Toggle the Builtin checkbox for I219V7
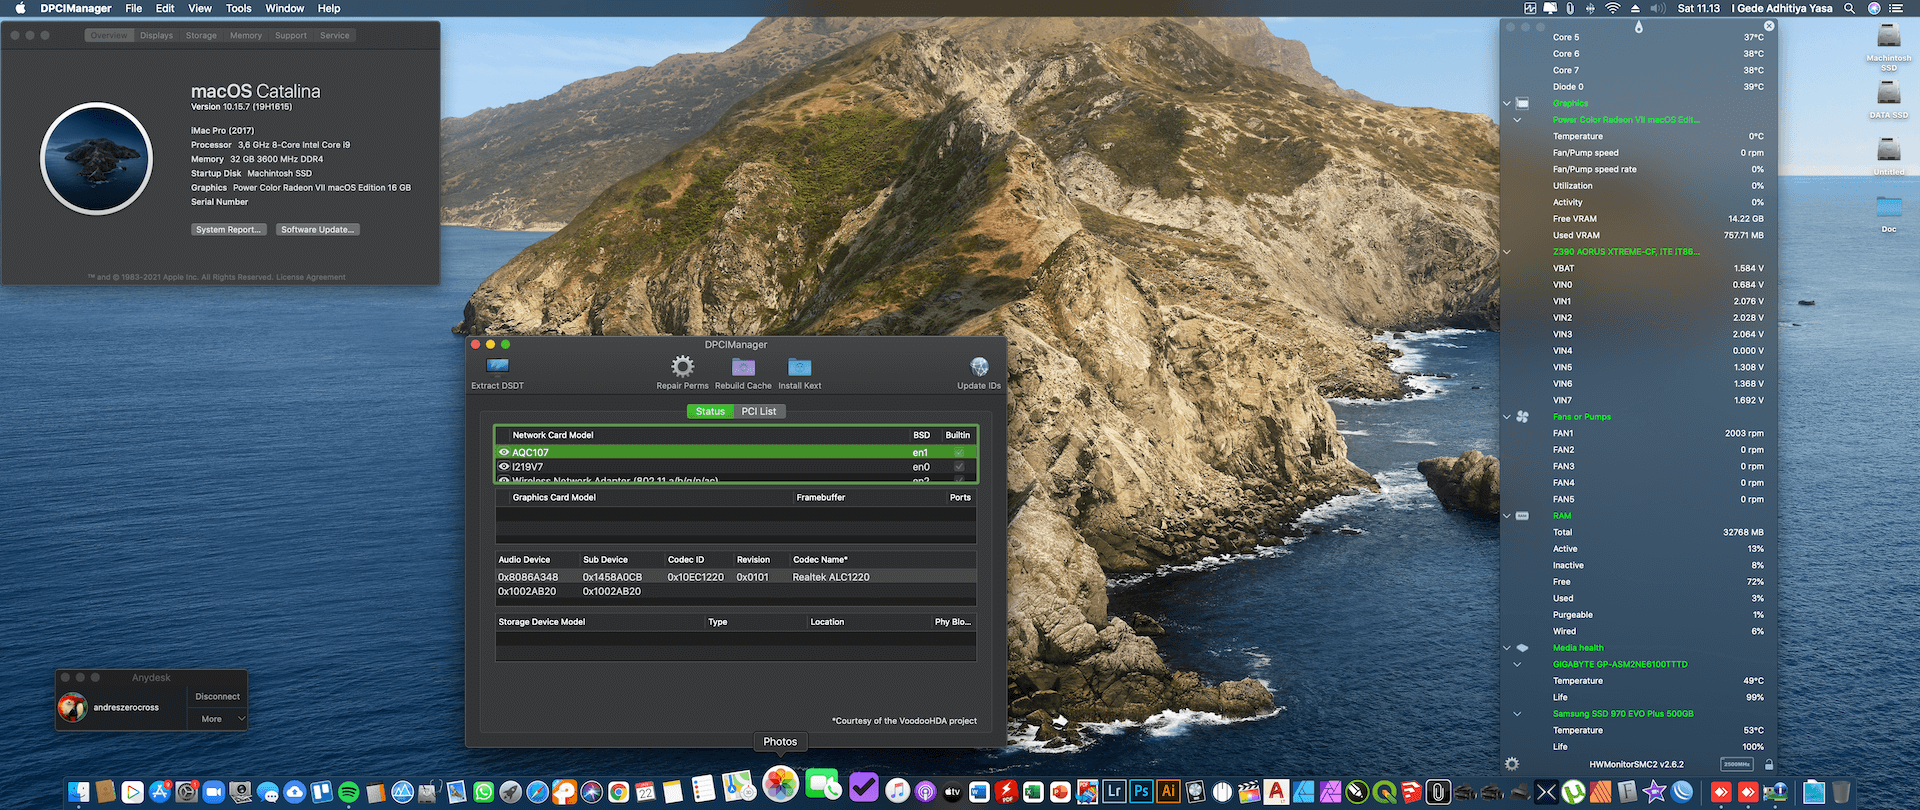Viewport: 1920px width, 810px height. pyautogui.click(x=959, y=467)
